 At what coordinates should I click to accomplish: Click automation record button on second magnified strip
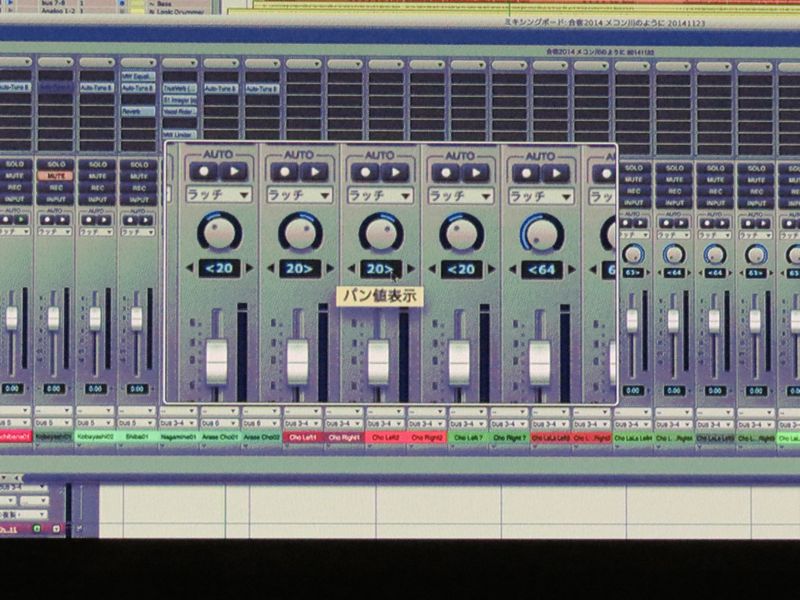pyautogui.click(x=284, y=172)
